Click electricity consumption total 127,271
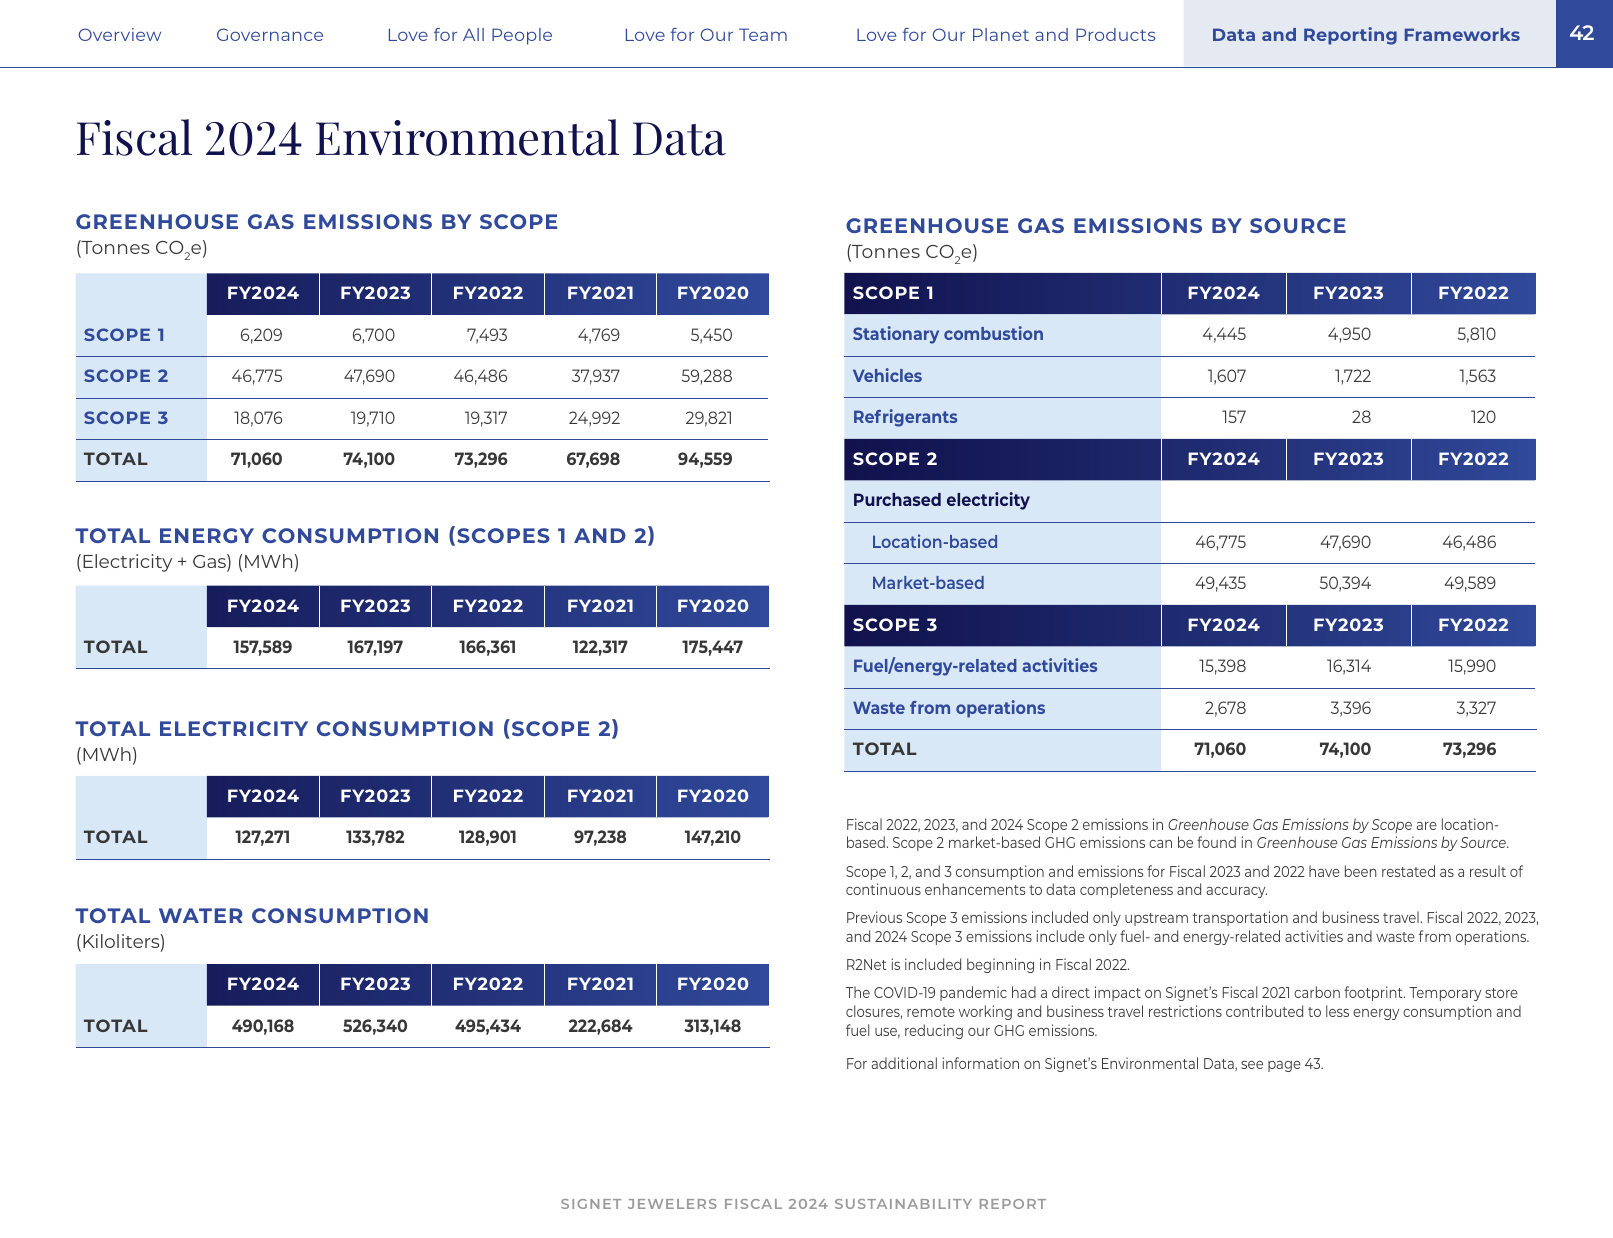Image resolution: width=1613 pixels, height=1238 pixels. tap(263, 837)
